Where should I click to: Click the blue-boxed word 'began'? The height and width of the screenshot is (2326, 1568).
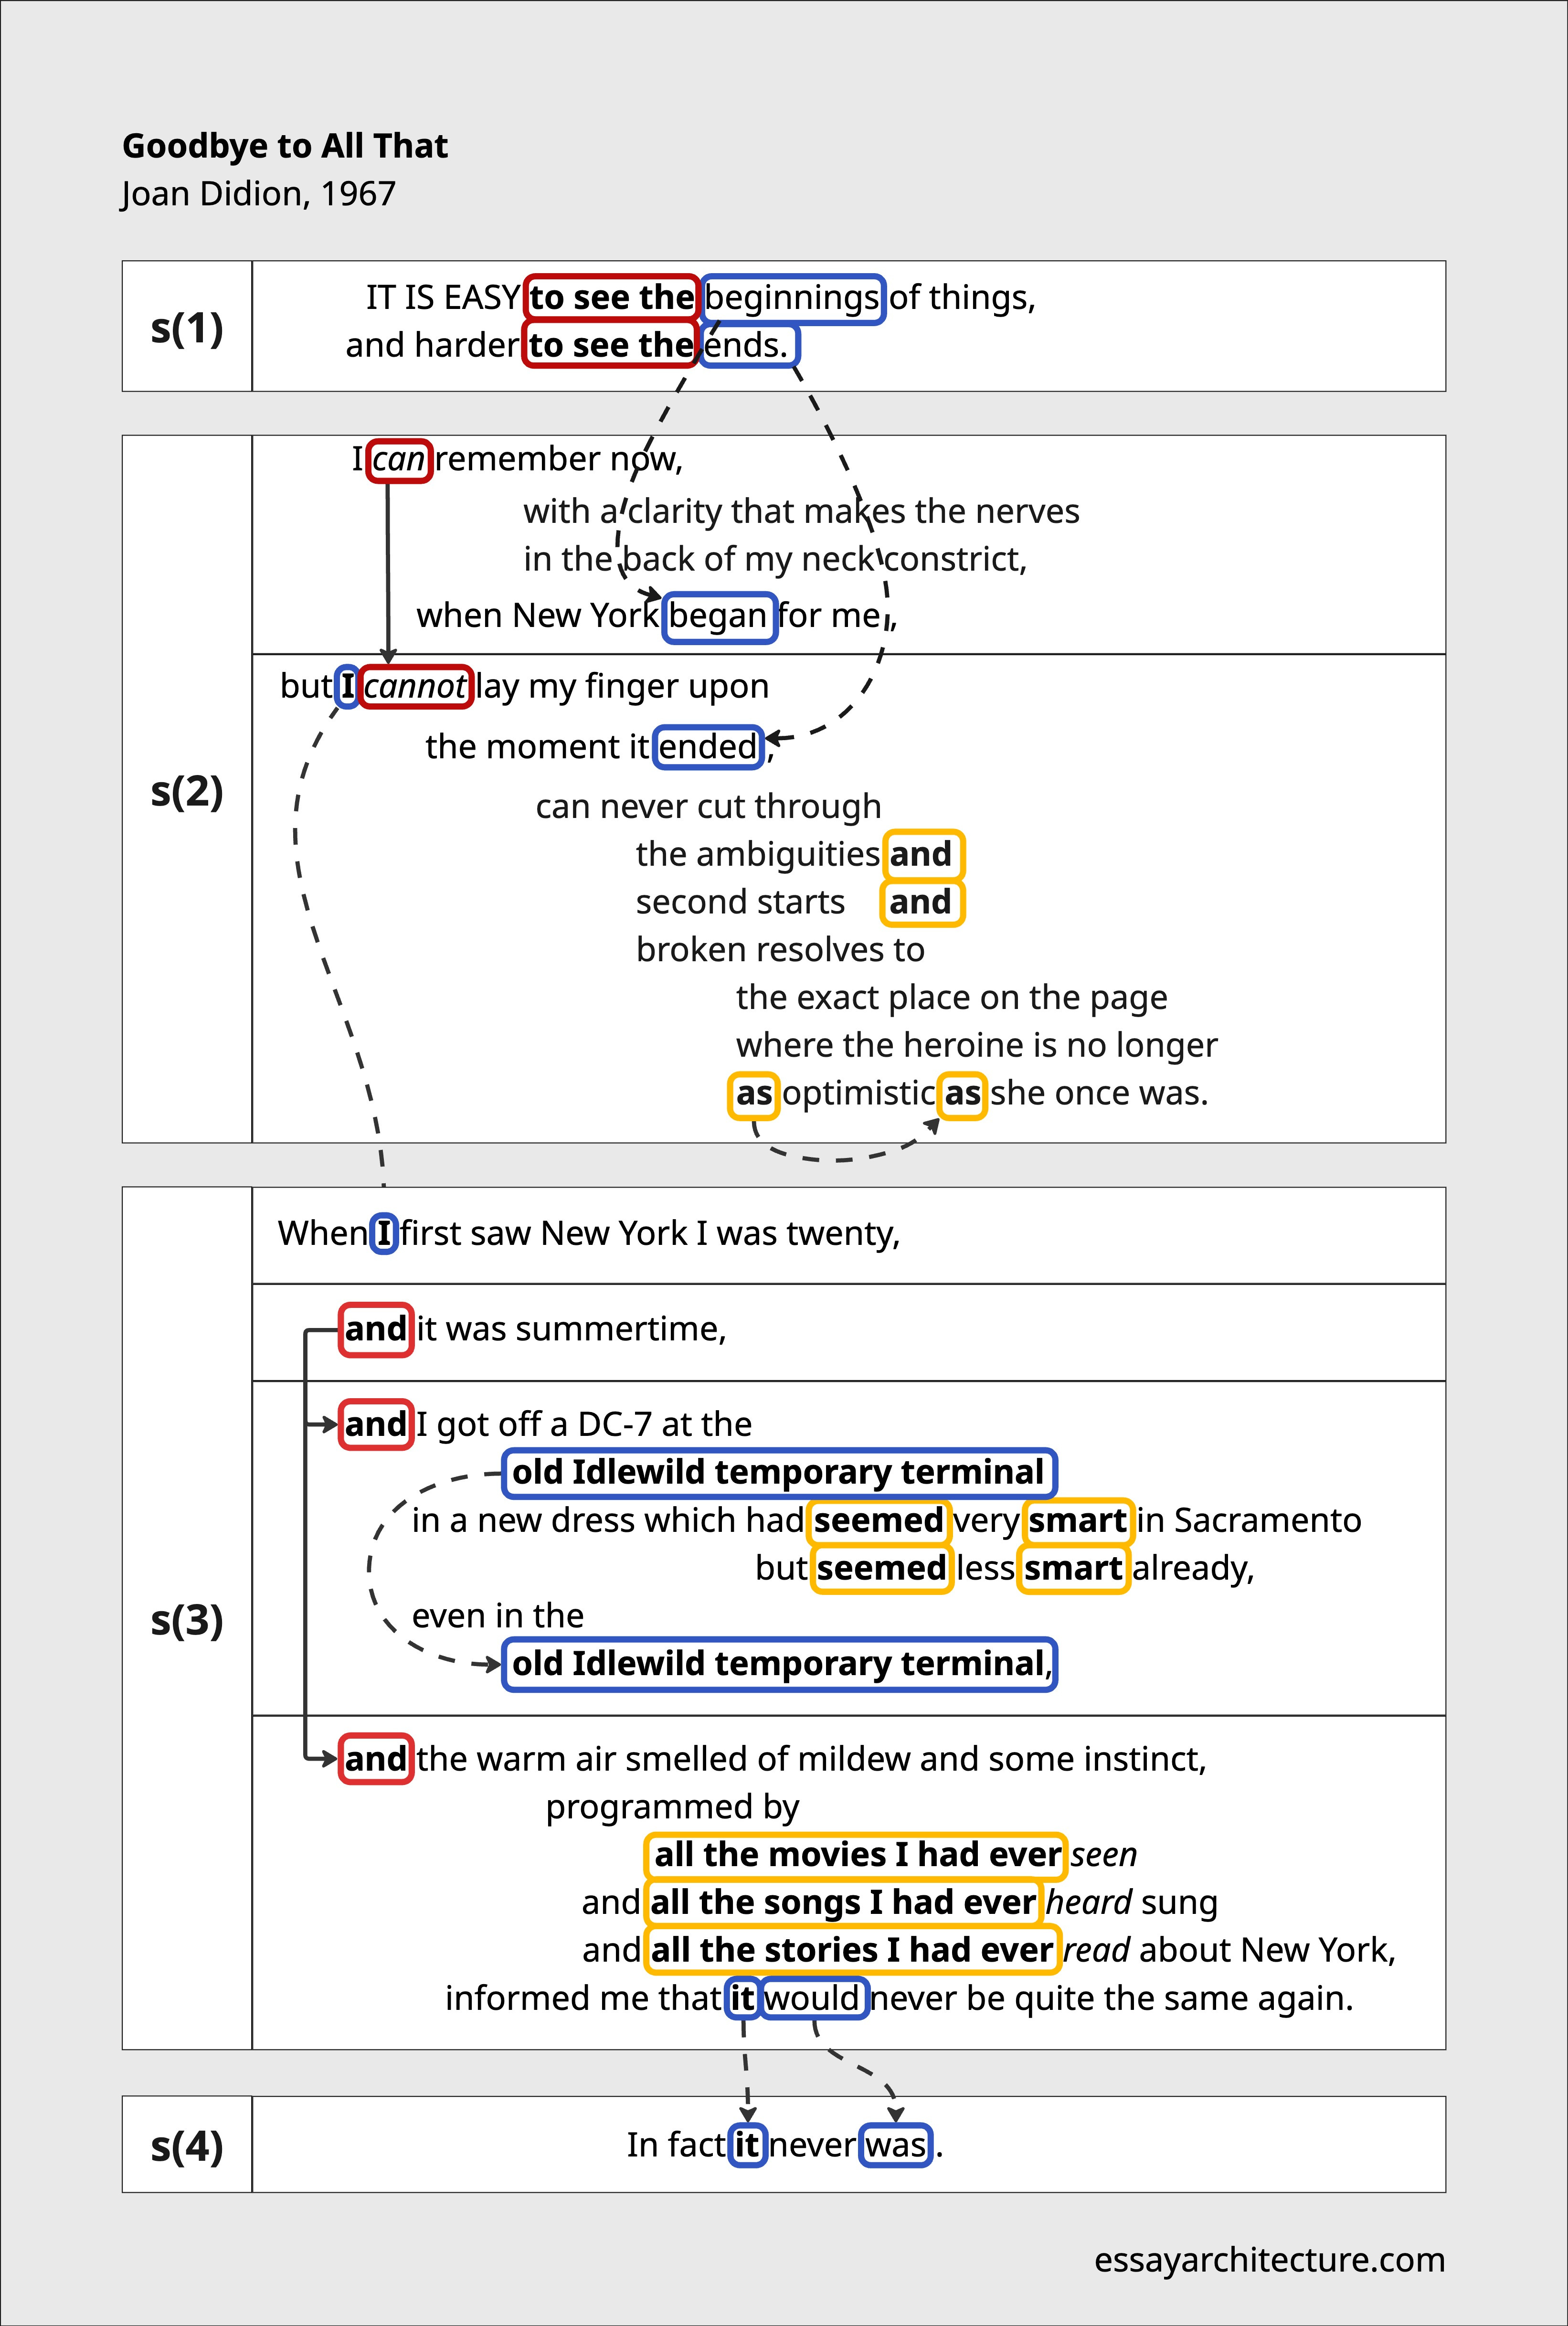(719, 616)
